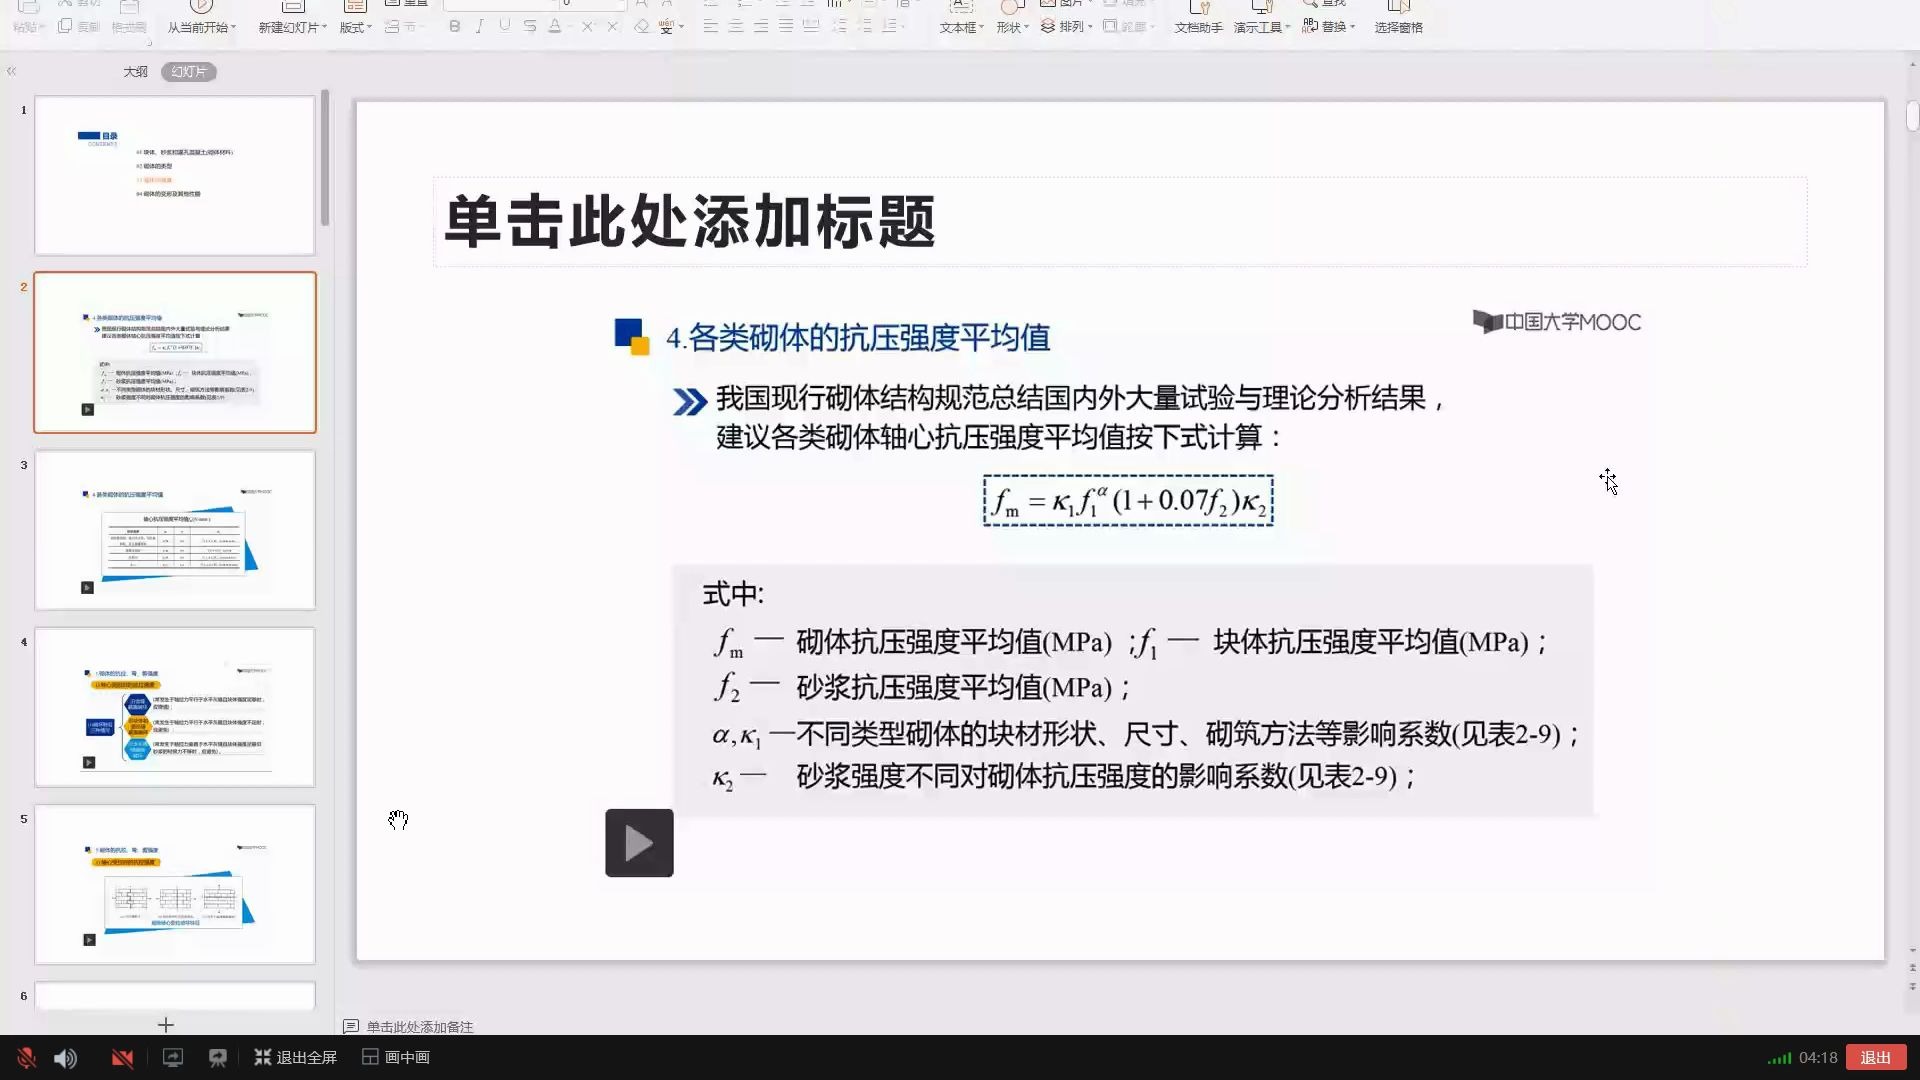Select slide 6 thumbnail at bottom
The image size is (1920, 1080).
click(x=175, y=996)
